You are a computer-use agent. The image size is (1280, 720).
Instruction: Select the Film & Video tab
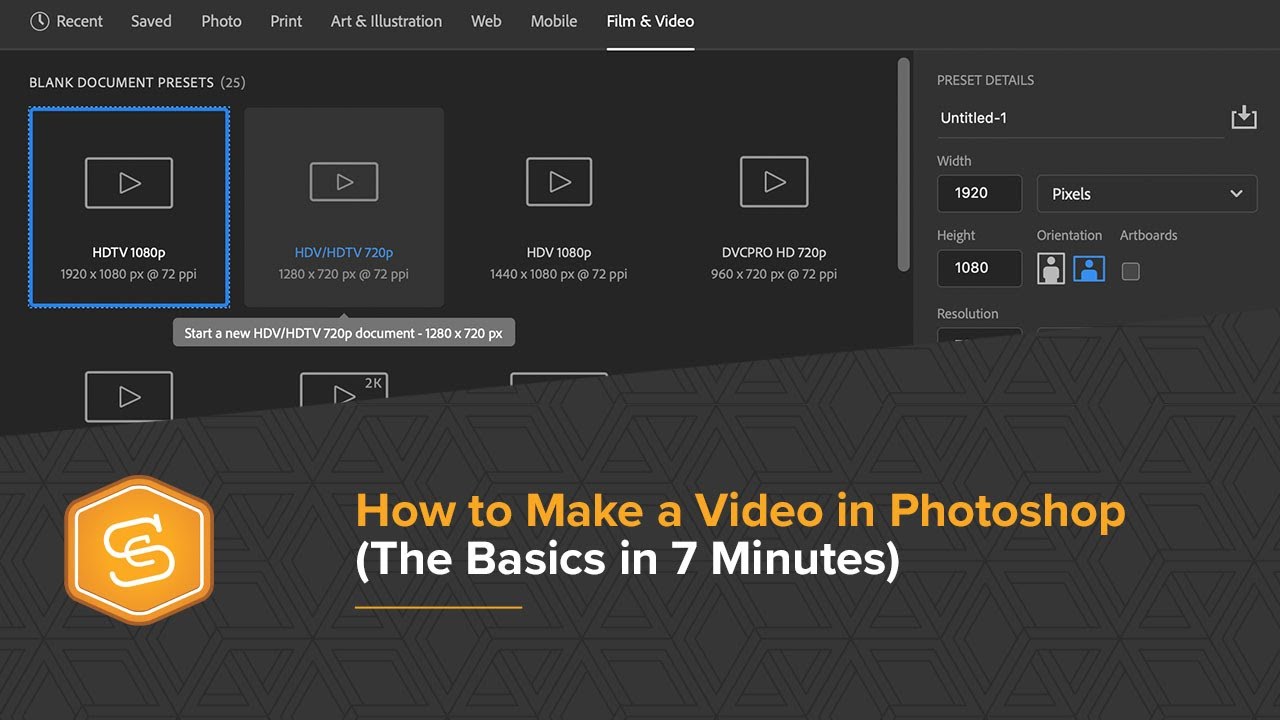tap(650, 21)
